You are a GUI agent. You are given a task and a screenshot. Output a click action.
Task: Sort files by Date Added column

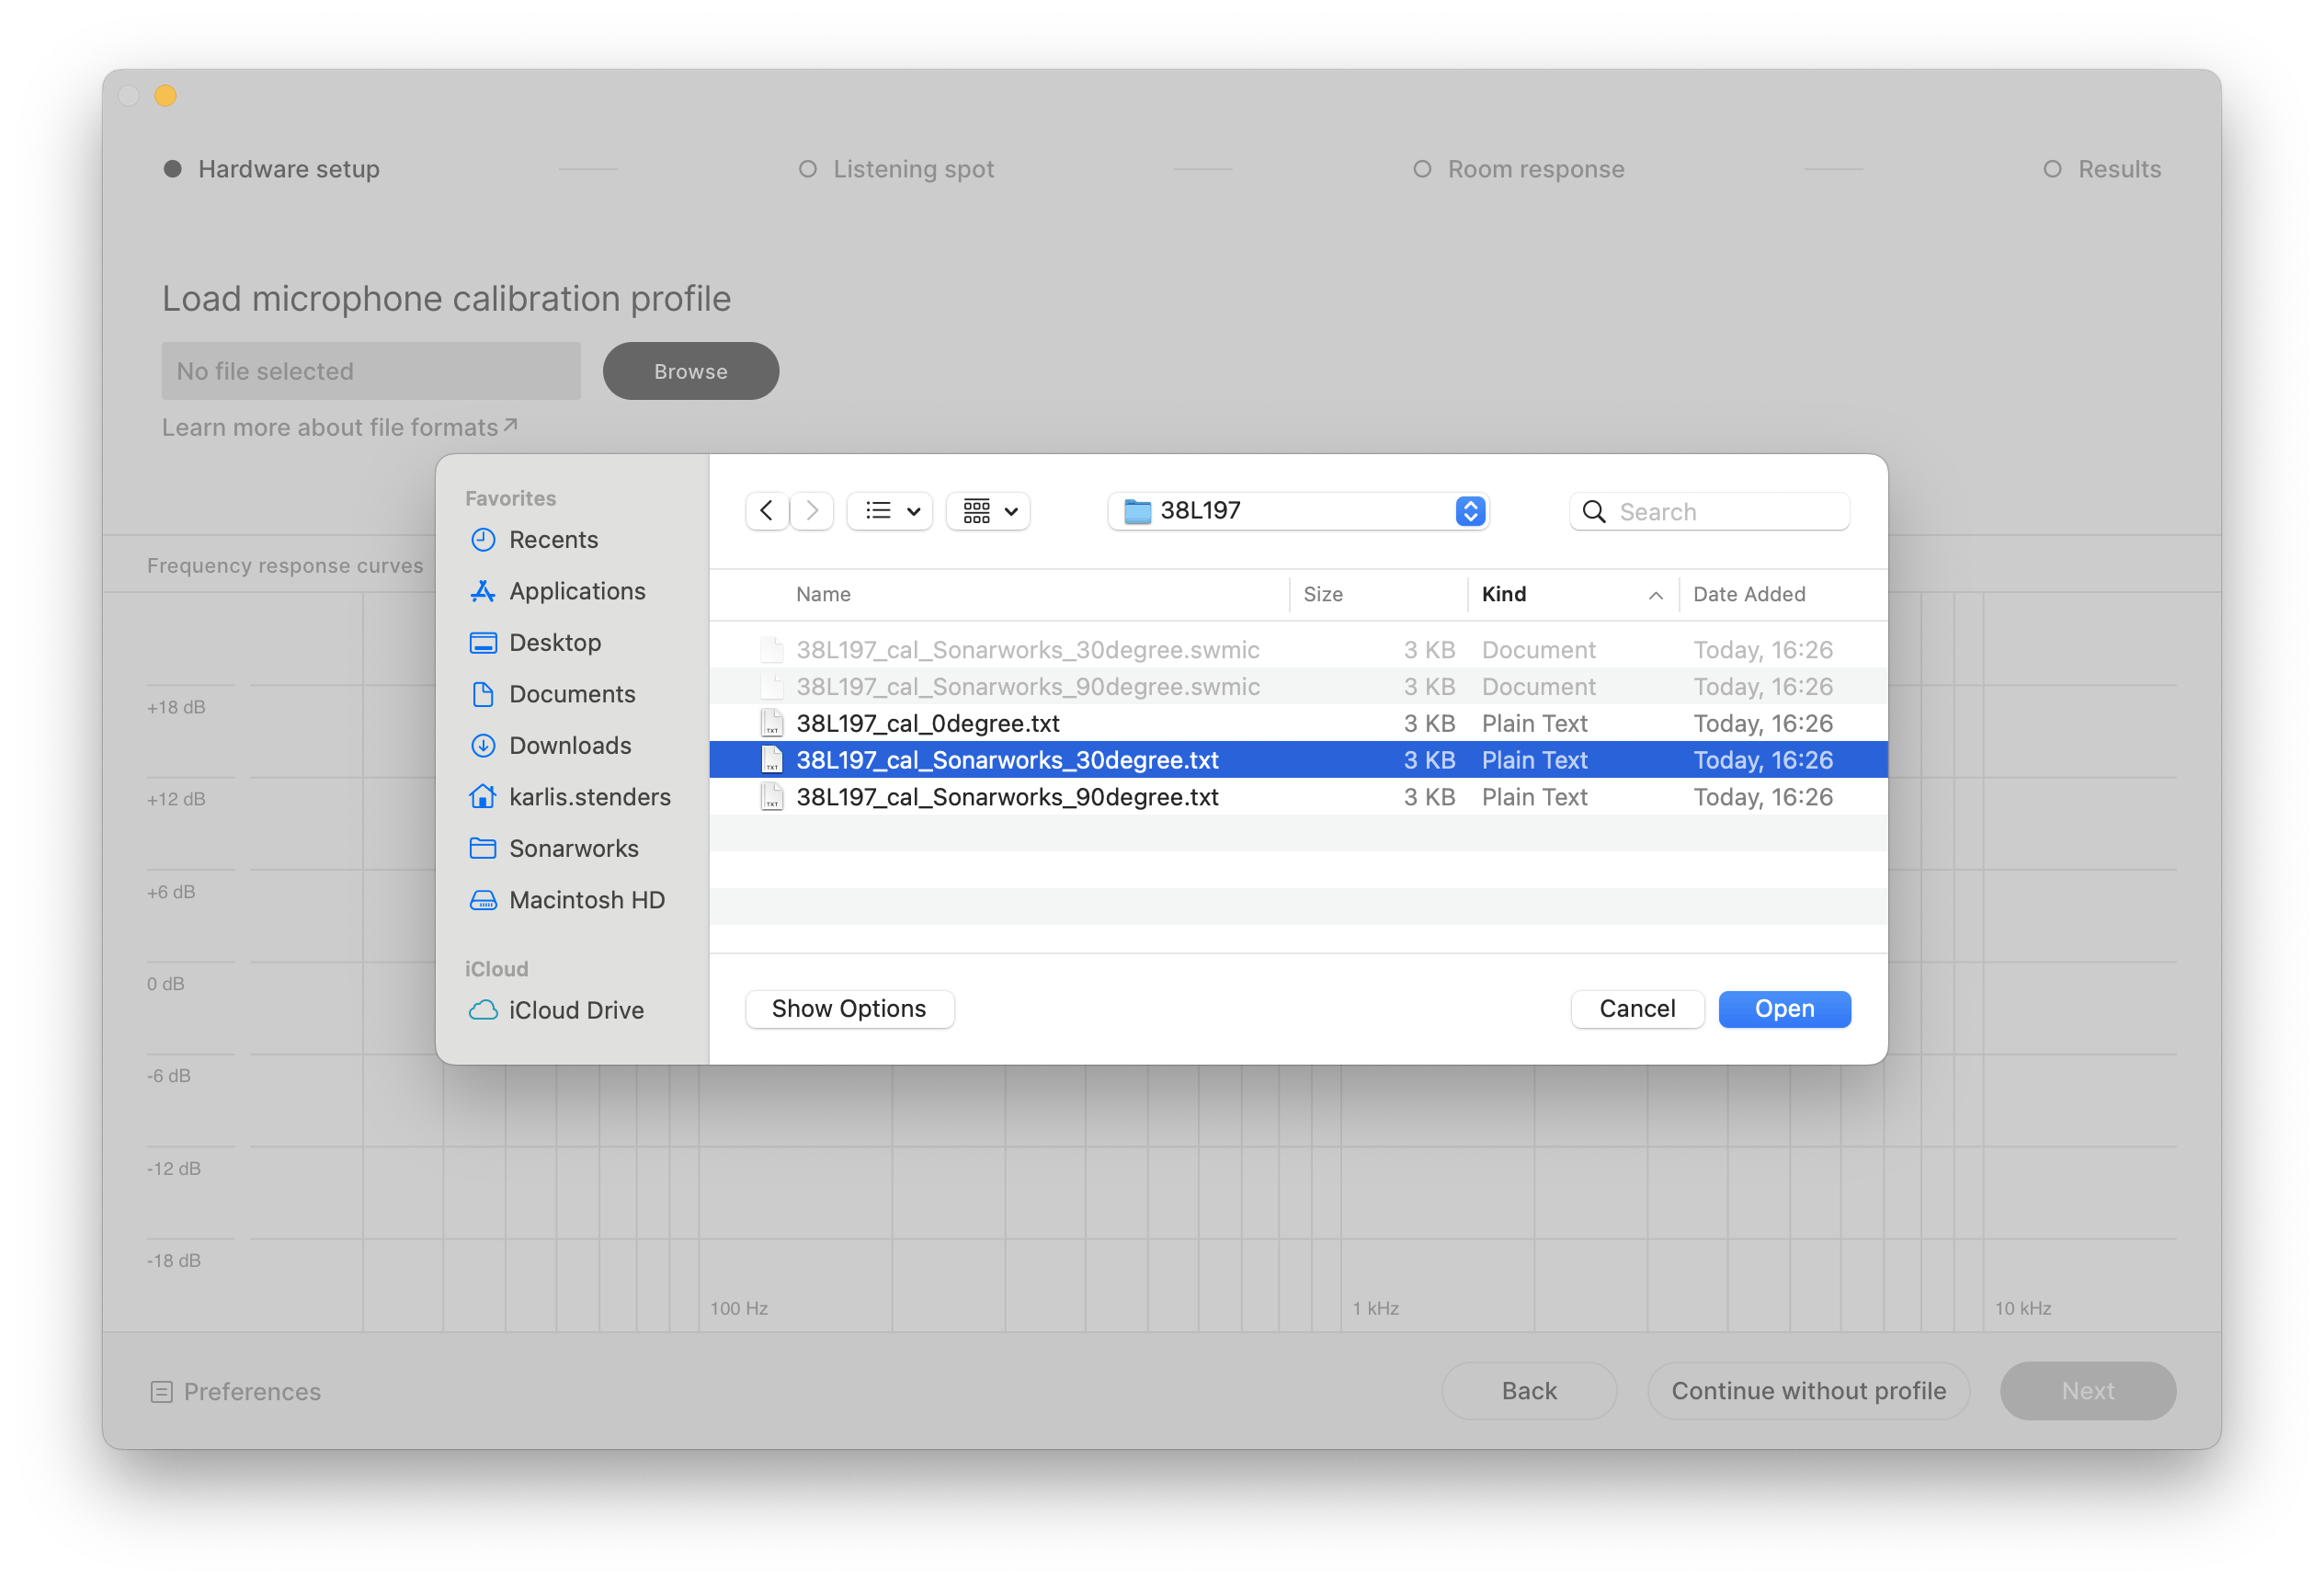1749,594
